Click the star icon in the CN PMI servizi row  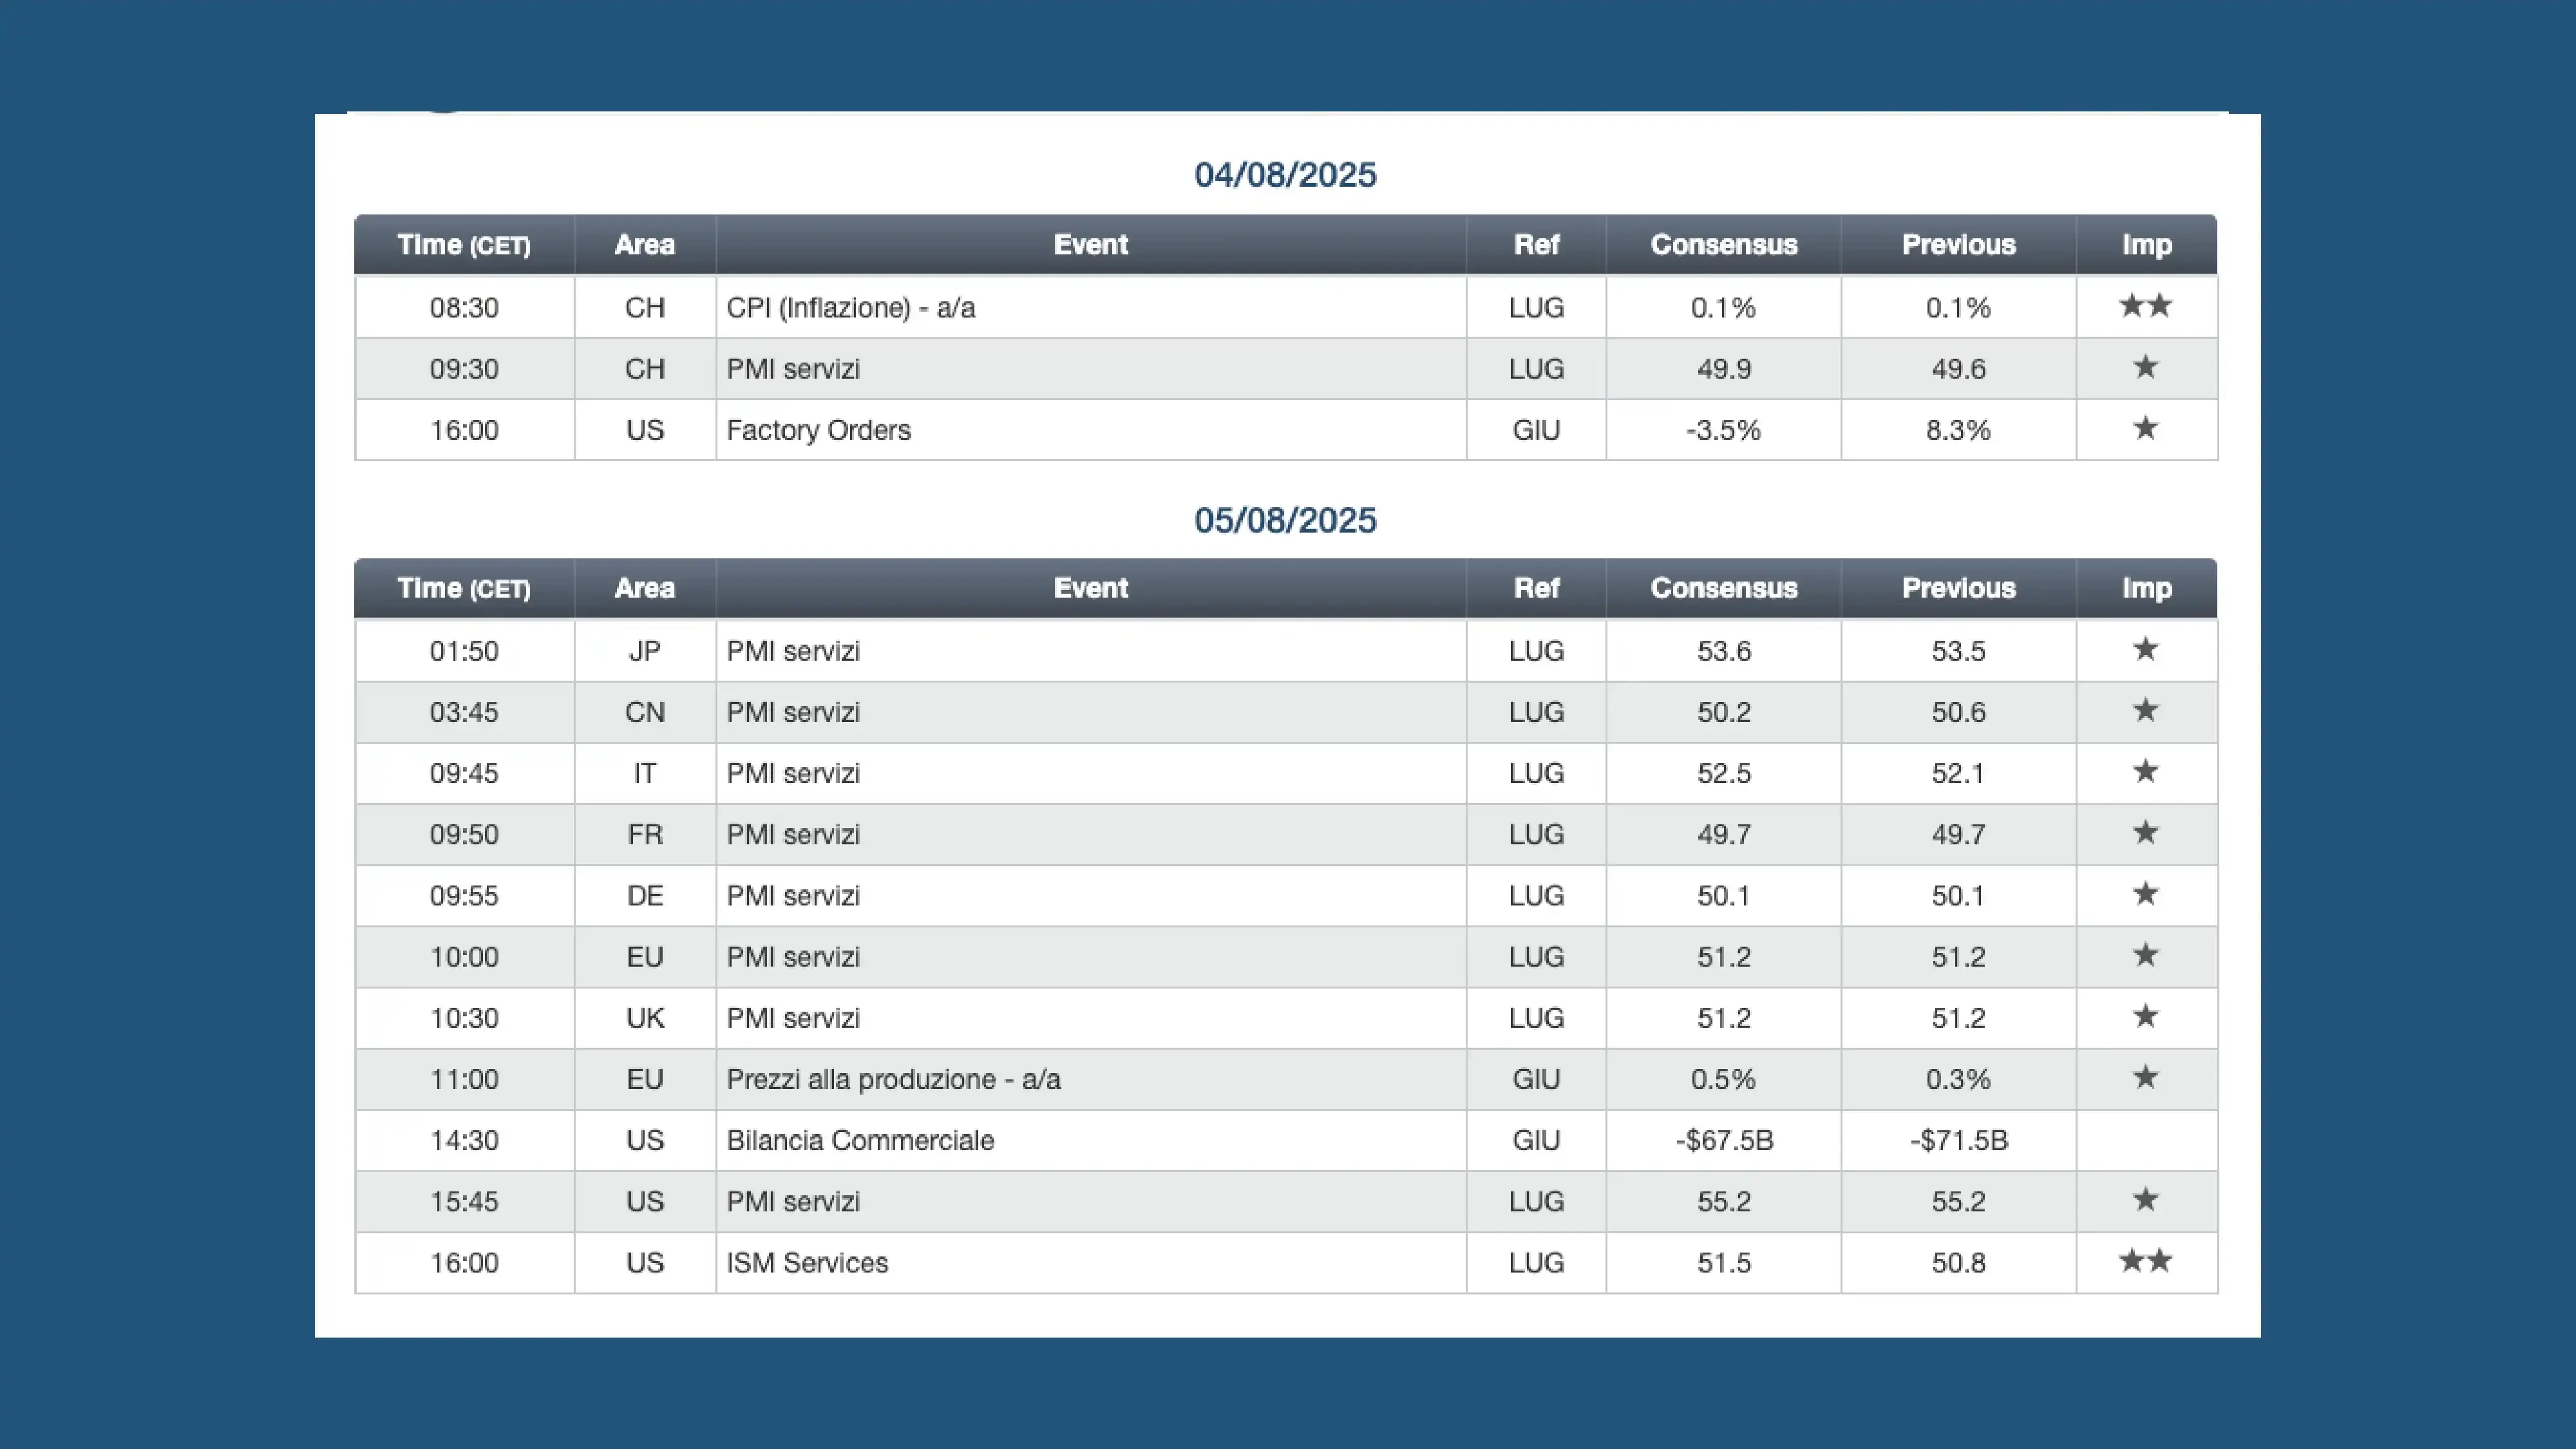tap(2145, 711)
